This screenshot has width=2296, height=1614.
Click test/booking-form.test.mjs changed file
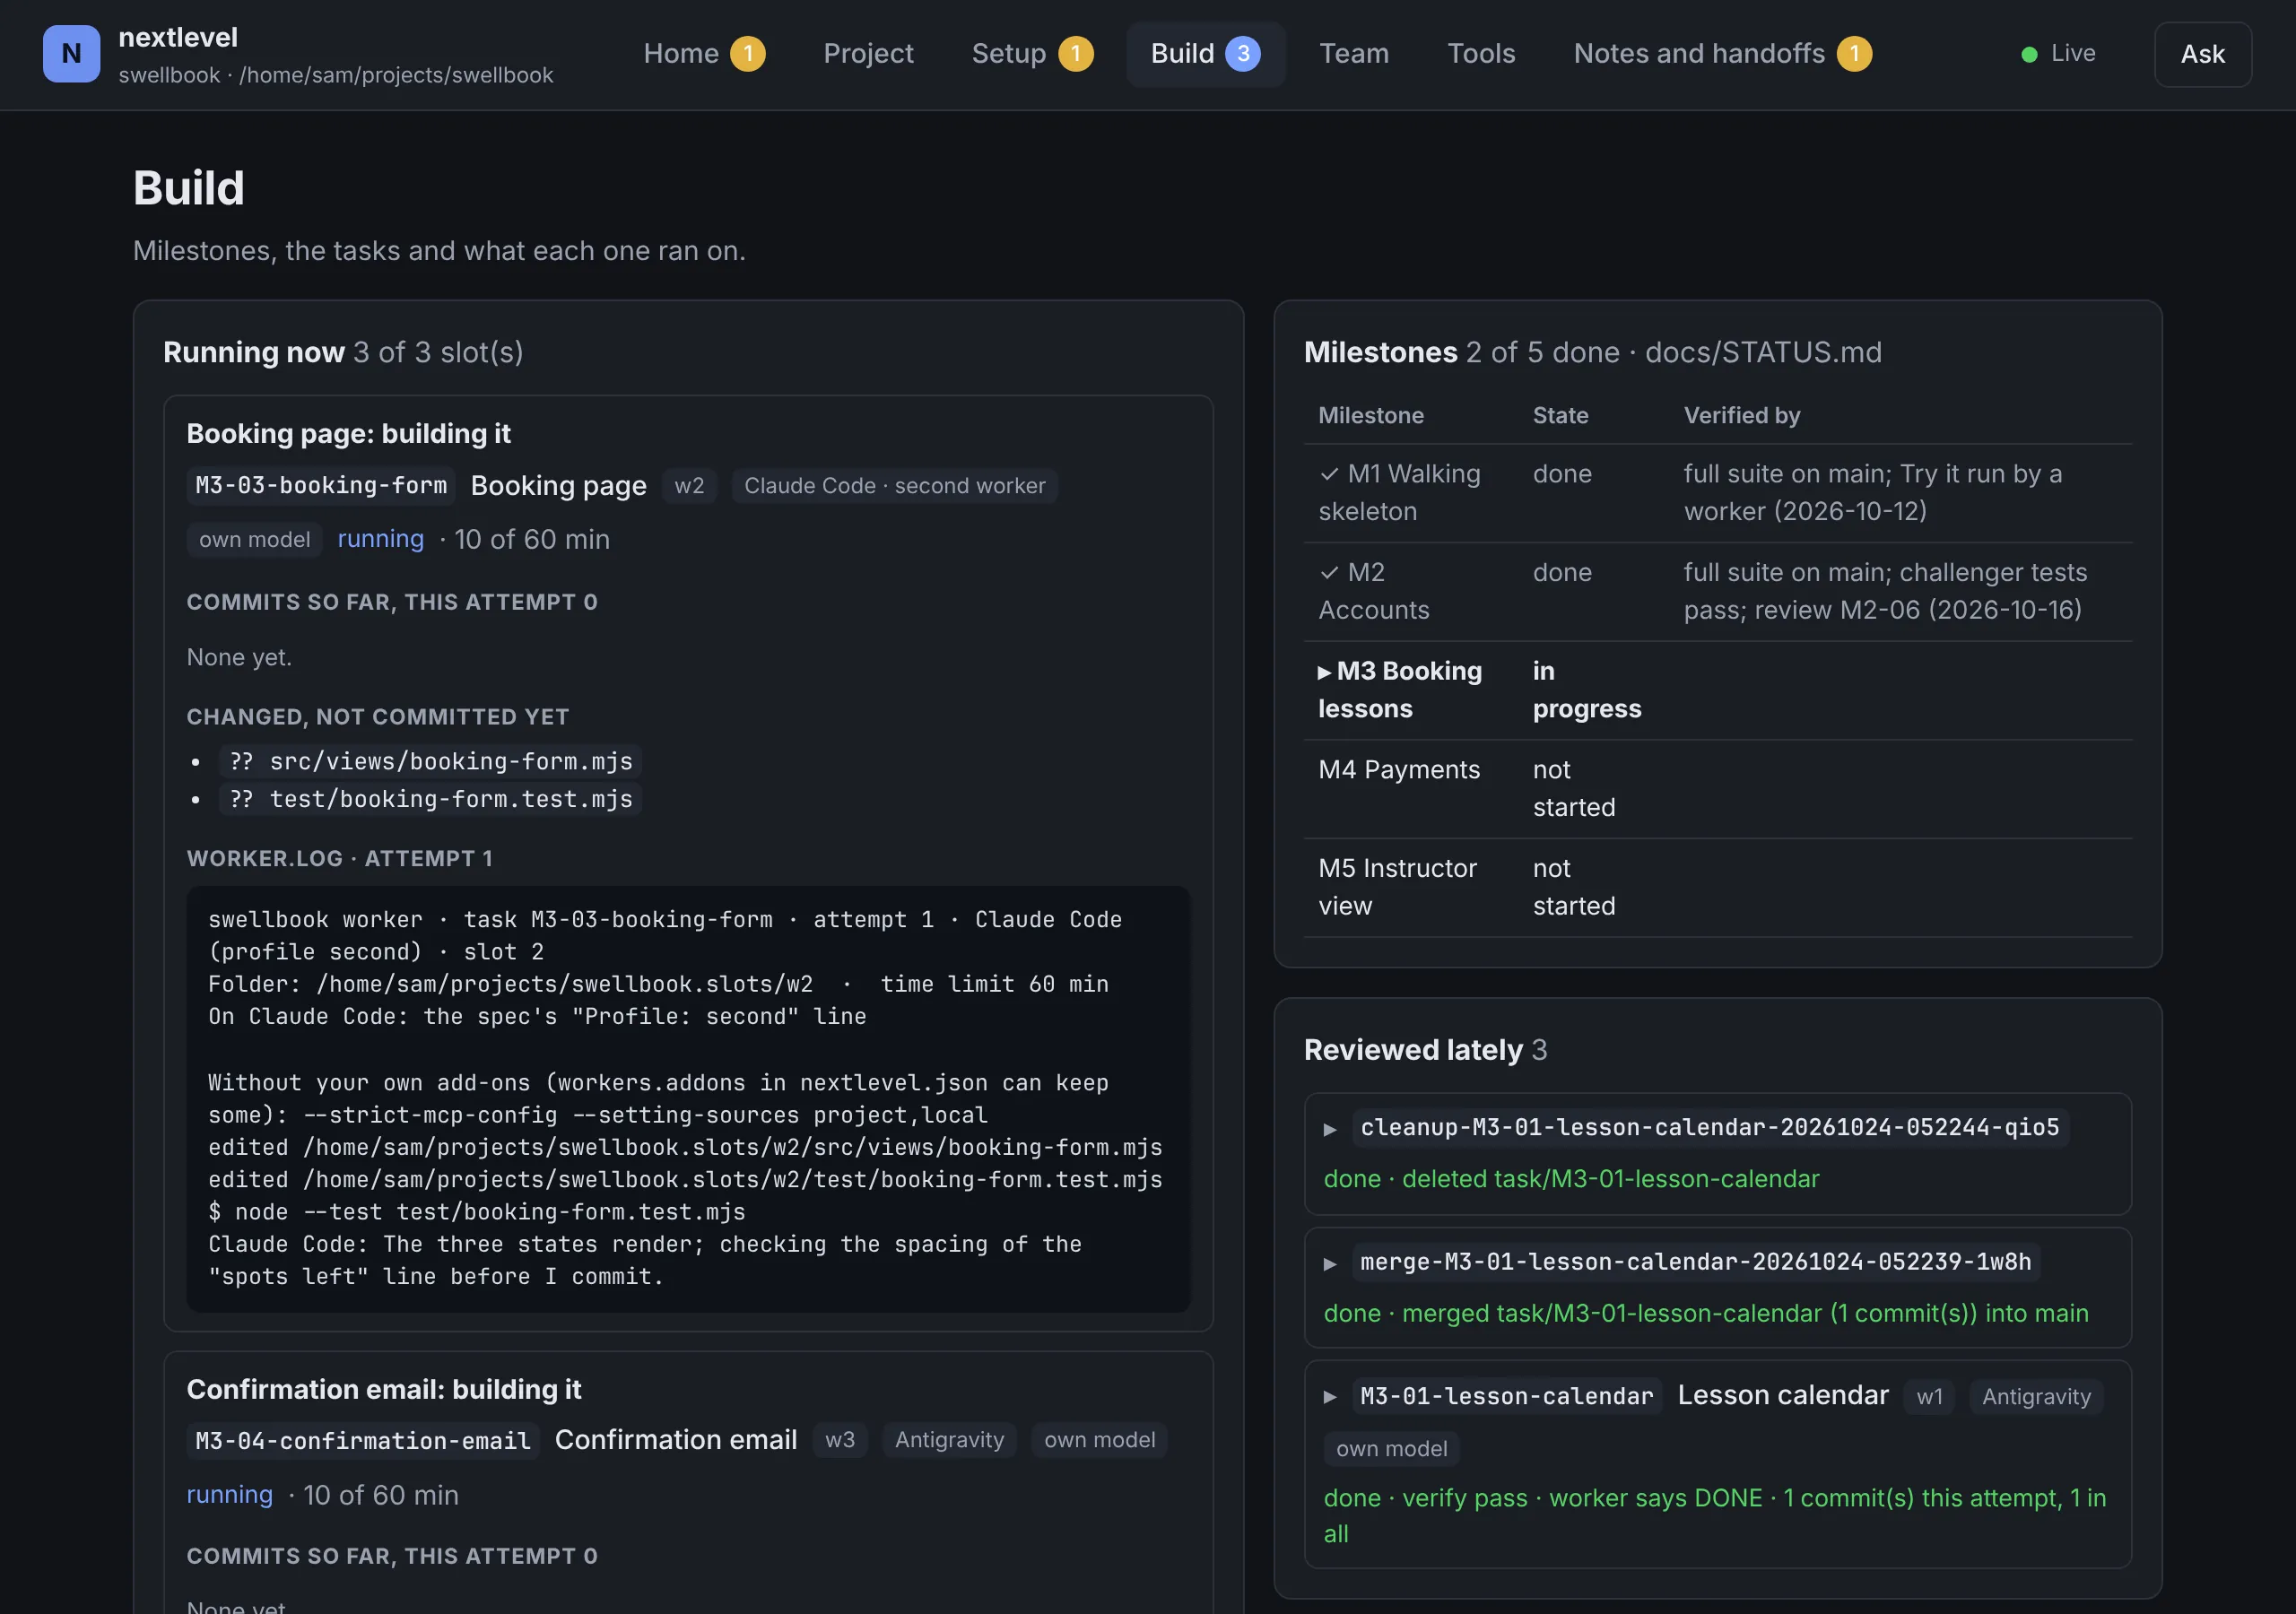pyautogui.click(x=431, y=800)
